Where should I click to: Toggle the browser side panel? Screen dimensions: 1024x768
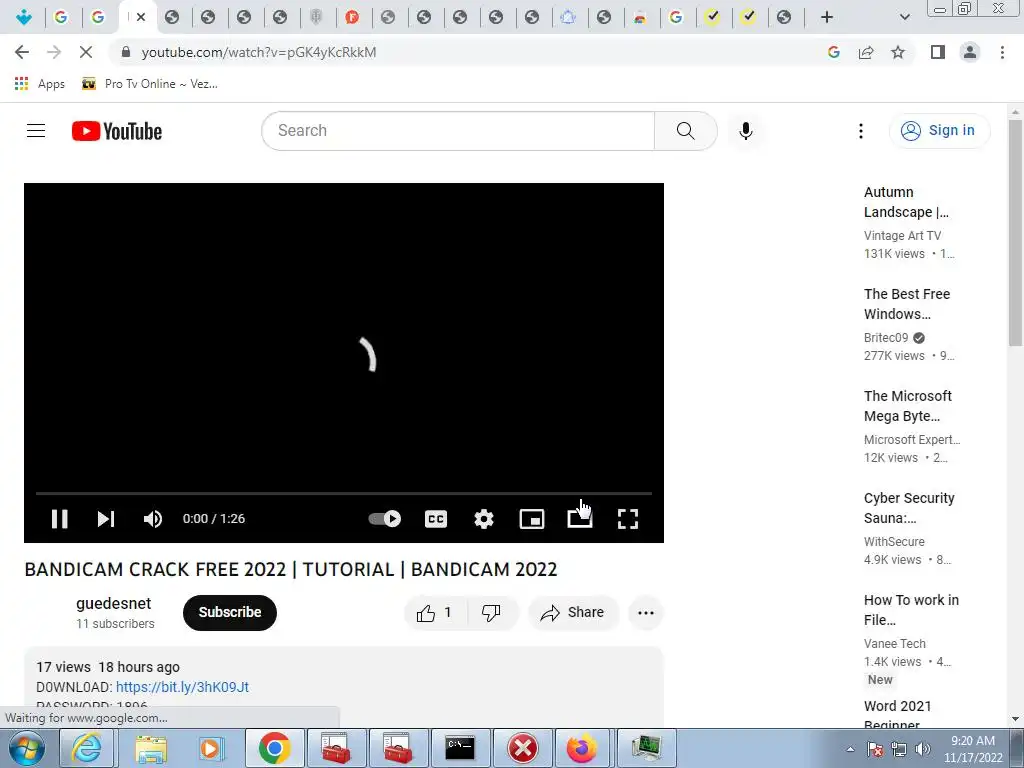point(938,52)
